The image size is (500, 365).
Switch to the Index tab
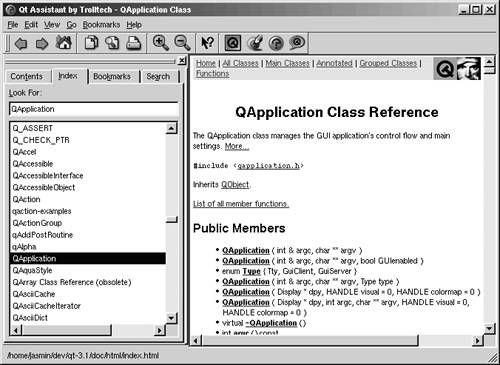pos(68,76)
